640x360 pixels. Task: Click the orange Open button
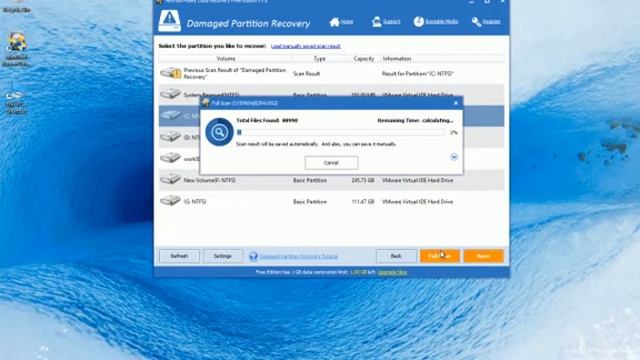pos(483,256)
